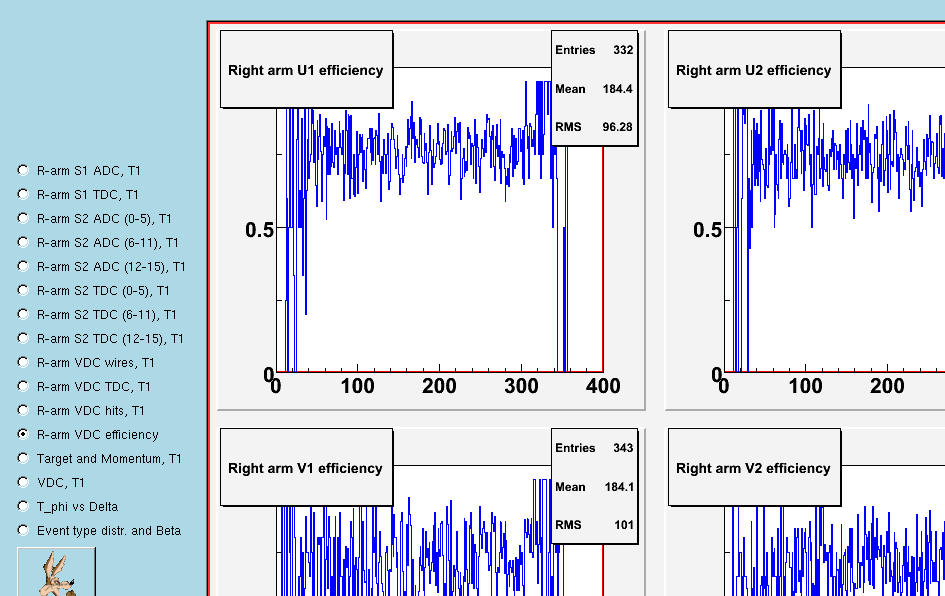Click the U1 plot x-axis label 400
This screenshot has height=596, width=945.
pyautogui.click(x=603, y=386)
